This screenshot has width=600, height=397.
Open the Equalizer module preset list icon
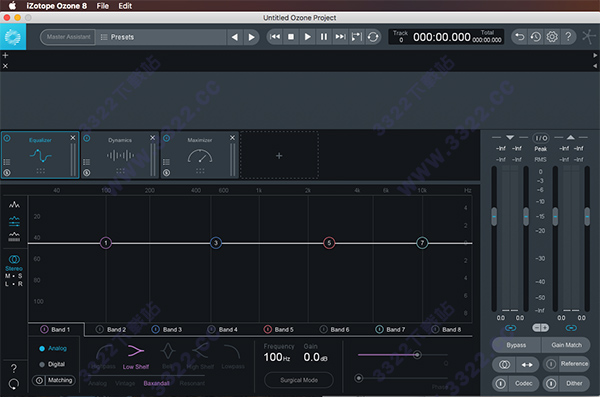7,162
